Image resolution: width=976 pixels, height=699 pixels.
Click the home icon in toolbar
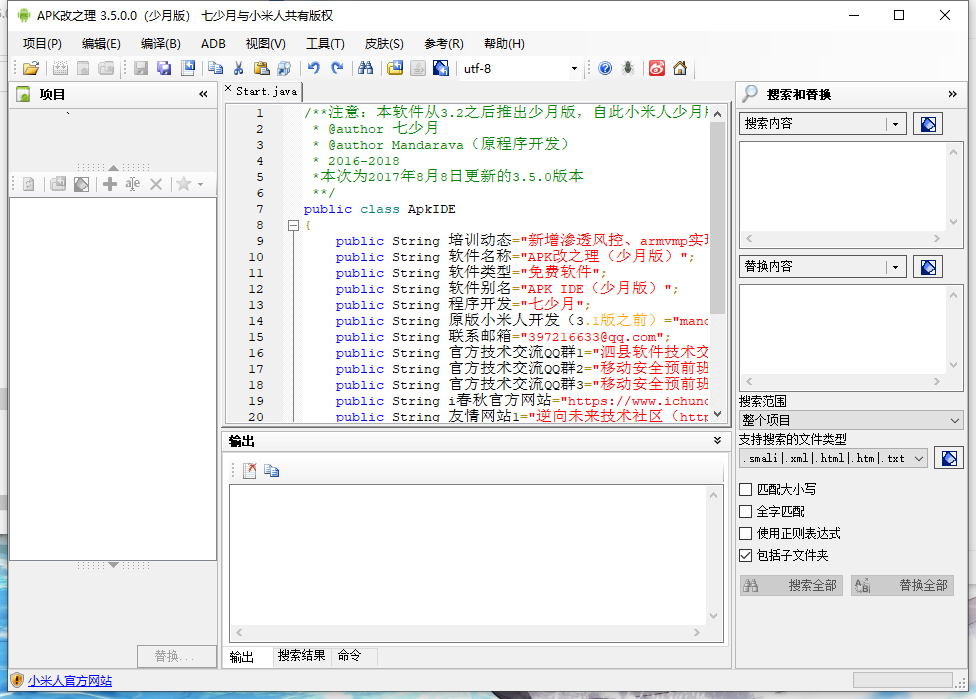coord(680,68)
